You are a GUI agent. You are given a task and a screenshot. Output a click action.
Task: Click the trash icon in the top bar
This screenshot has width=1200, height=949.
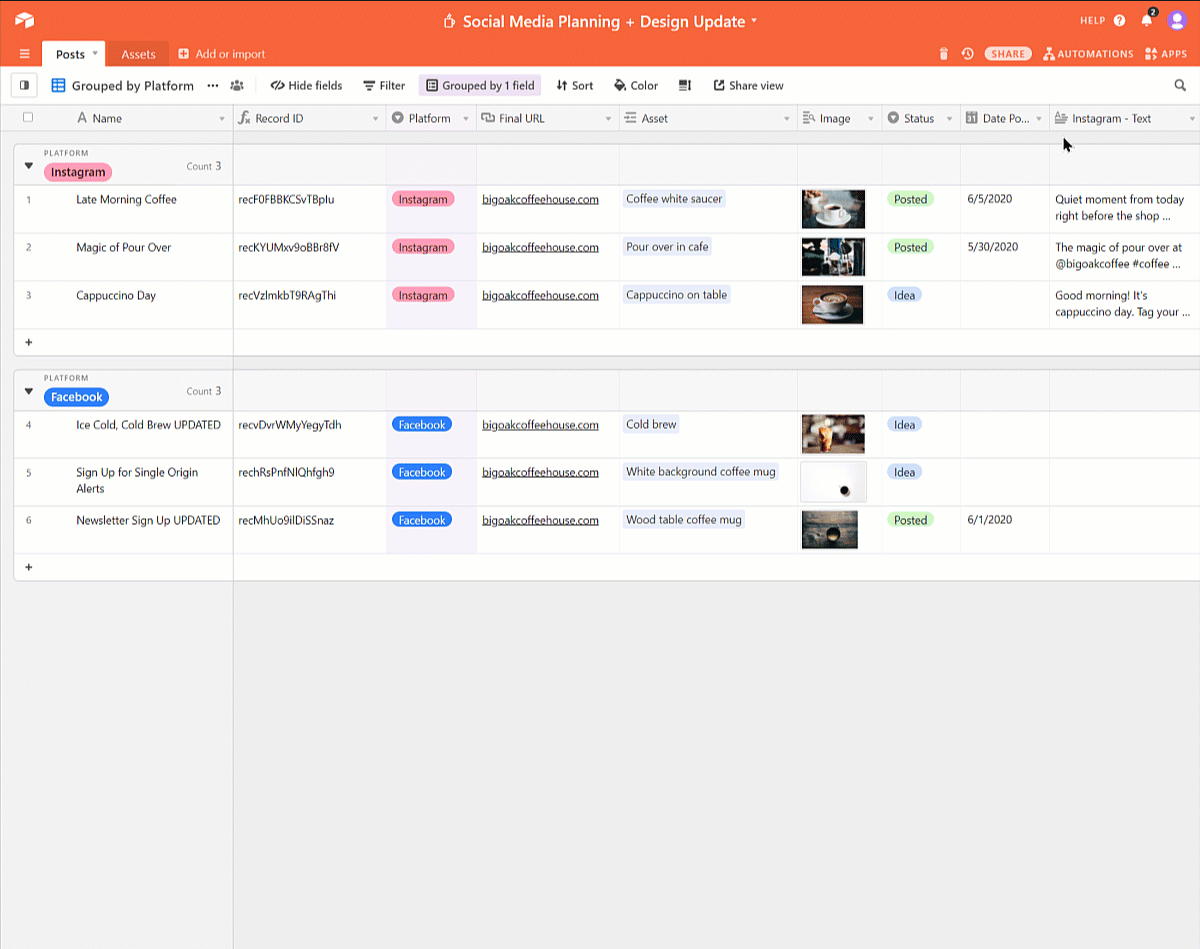[x=943, y=54]
